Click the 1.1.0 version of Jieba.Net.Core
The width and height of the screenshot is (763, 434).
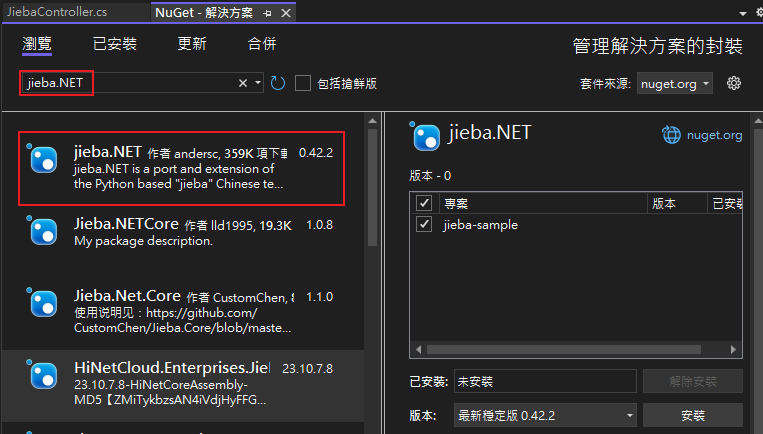click(319, 297)
